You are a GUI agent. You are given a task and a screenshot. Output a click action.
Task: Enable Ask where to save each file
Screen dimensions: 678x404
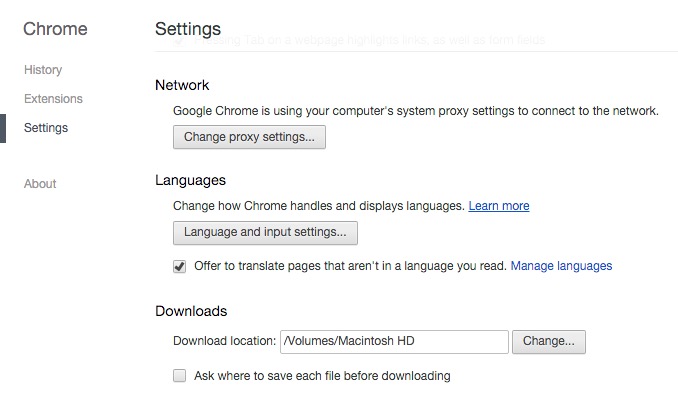179,375
